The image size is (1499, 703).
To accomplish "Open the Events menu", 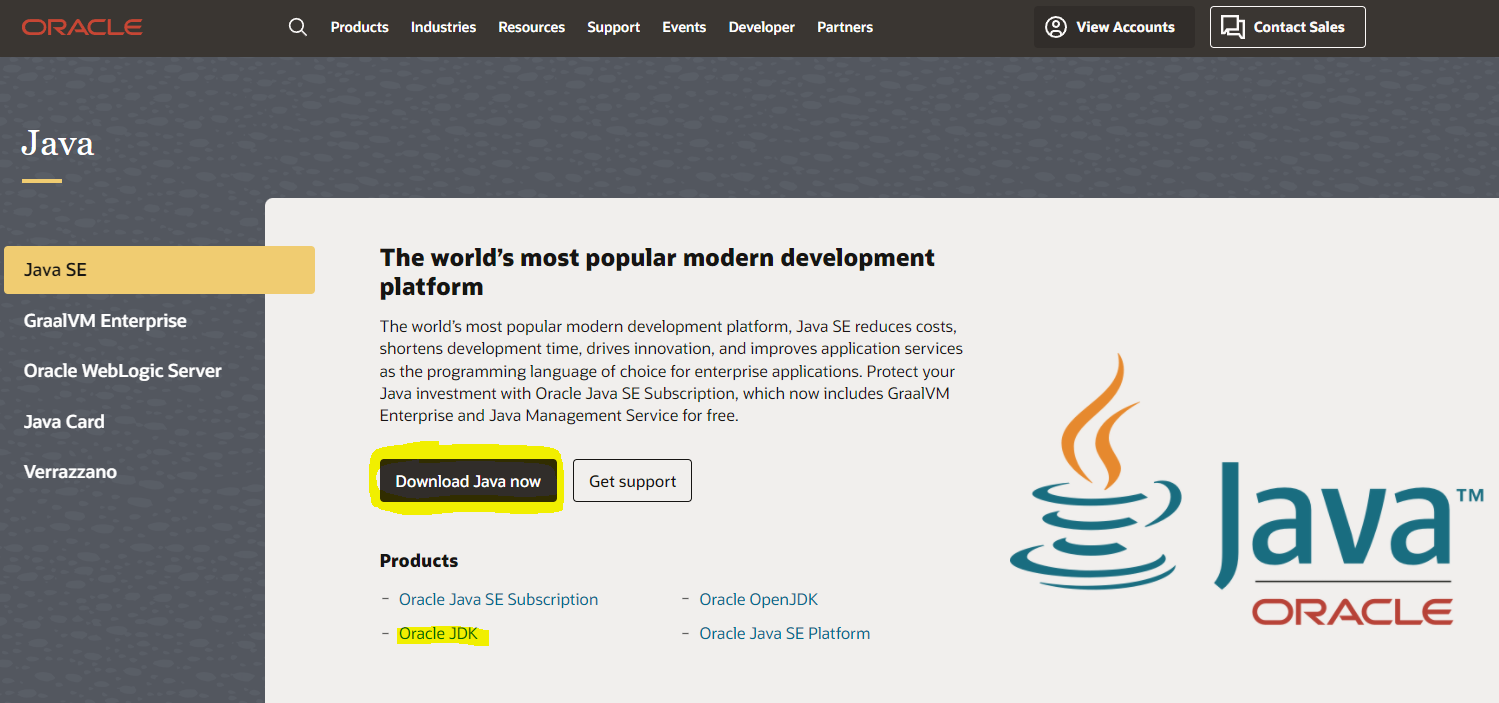I will (684, 27).
